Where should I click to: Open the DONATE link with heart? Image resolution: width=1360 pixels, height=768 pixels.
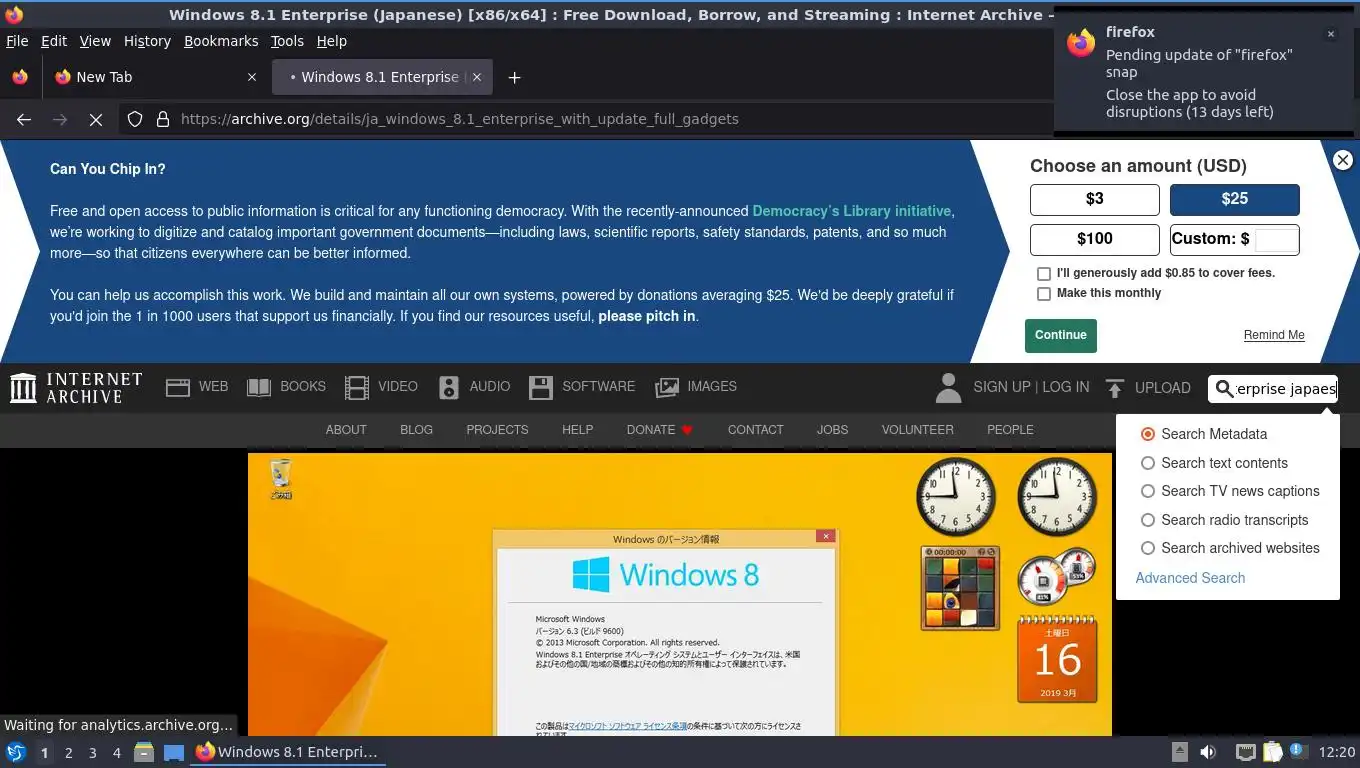coord(660,430)
